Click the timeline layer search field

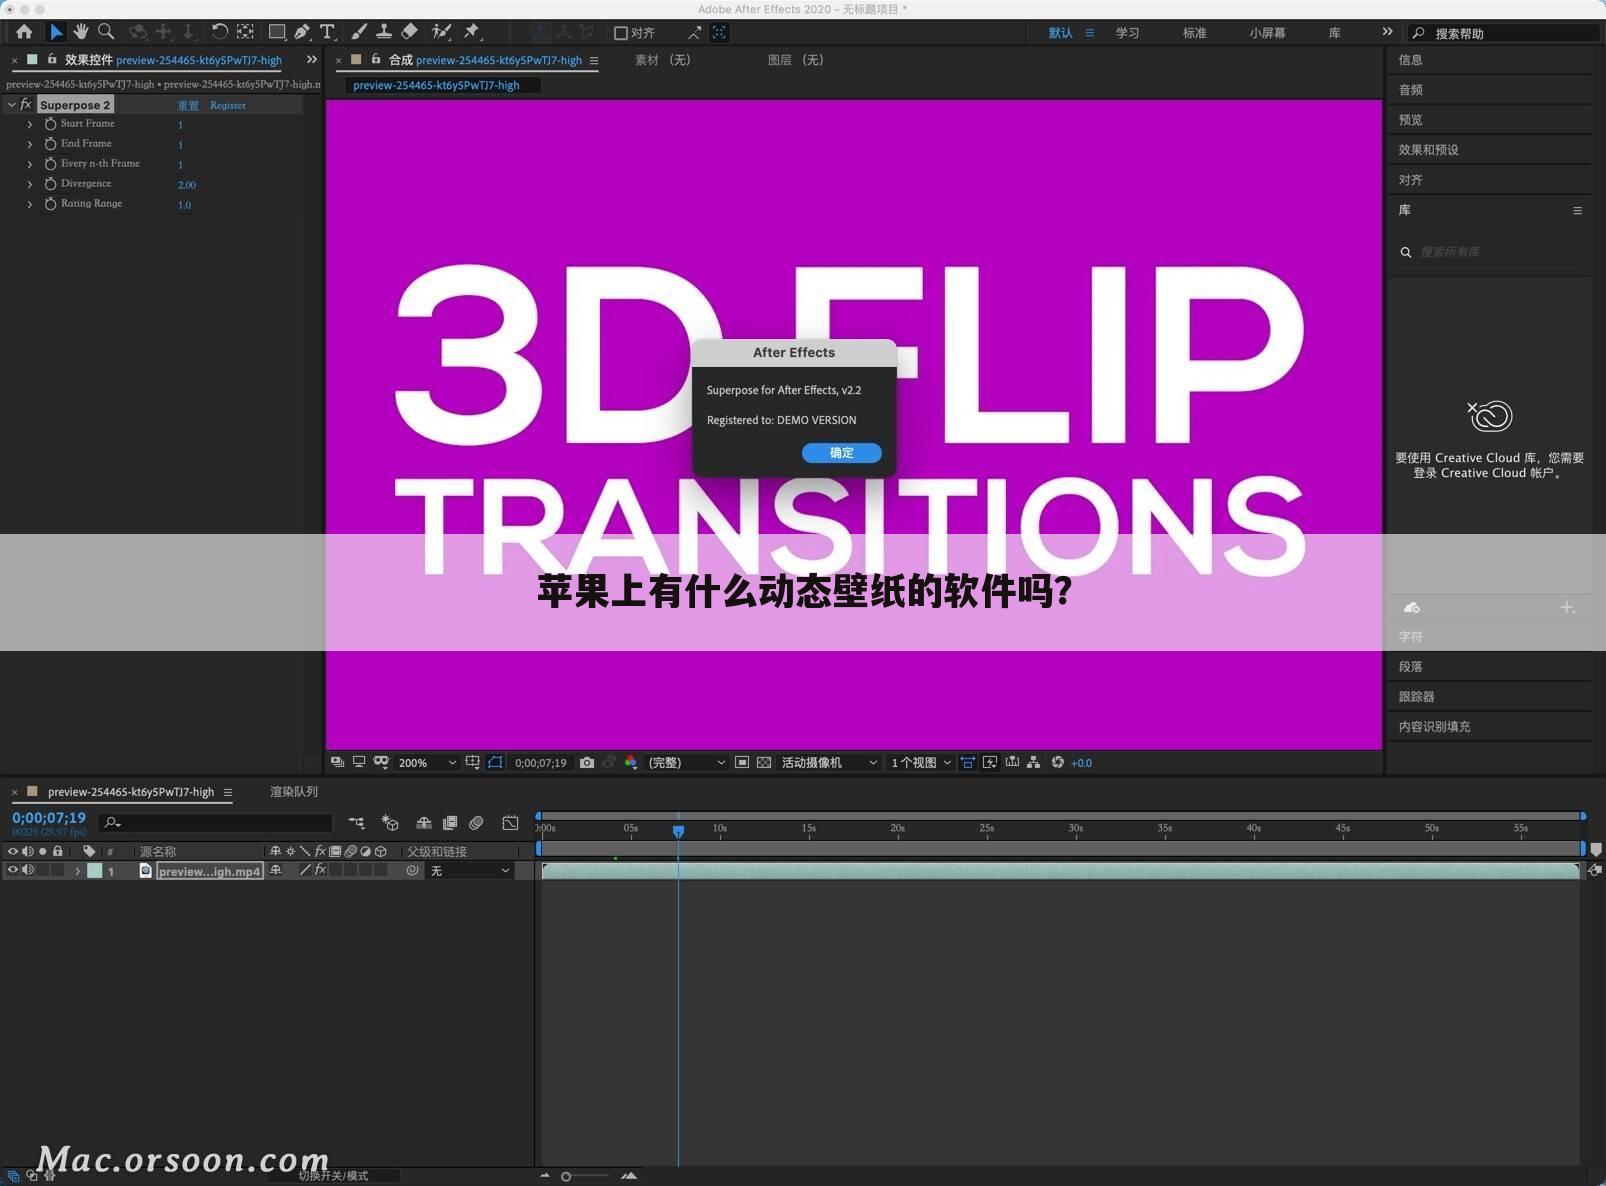coord(215,822)
